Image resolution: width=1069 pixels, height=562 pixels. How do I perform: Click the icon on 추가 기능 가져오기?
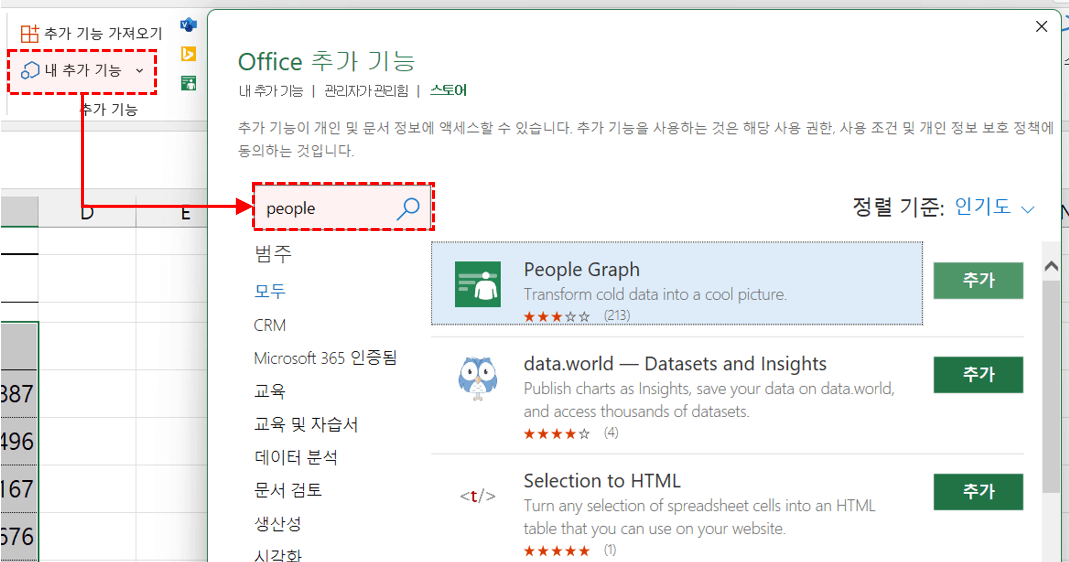29,33
